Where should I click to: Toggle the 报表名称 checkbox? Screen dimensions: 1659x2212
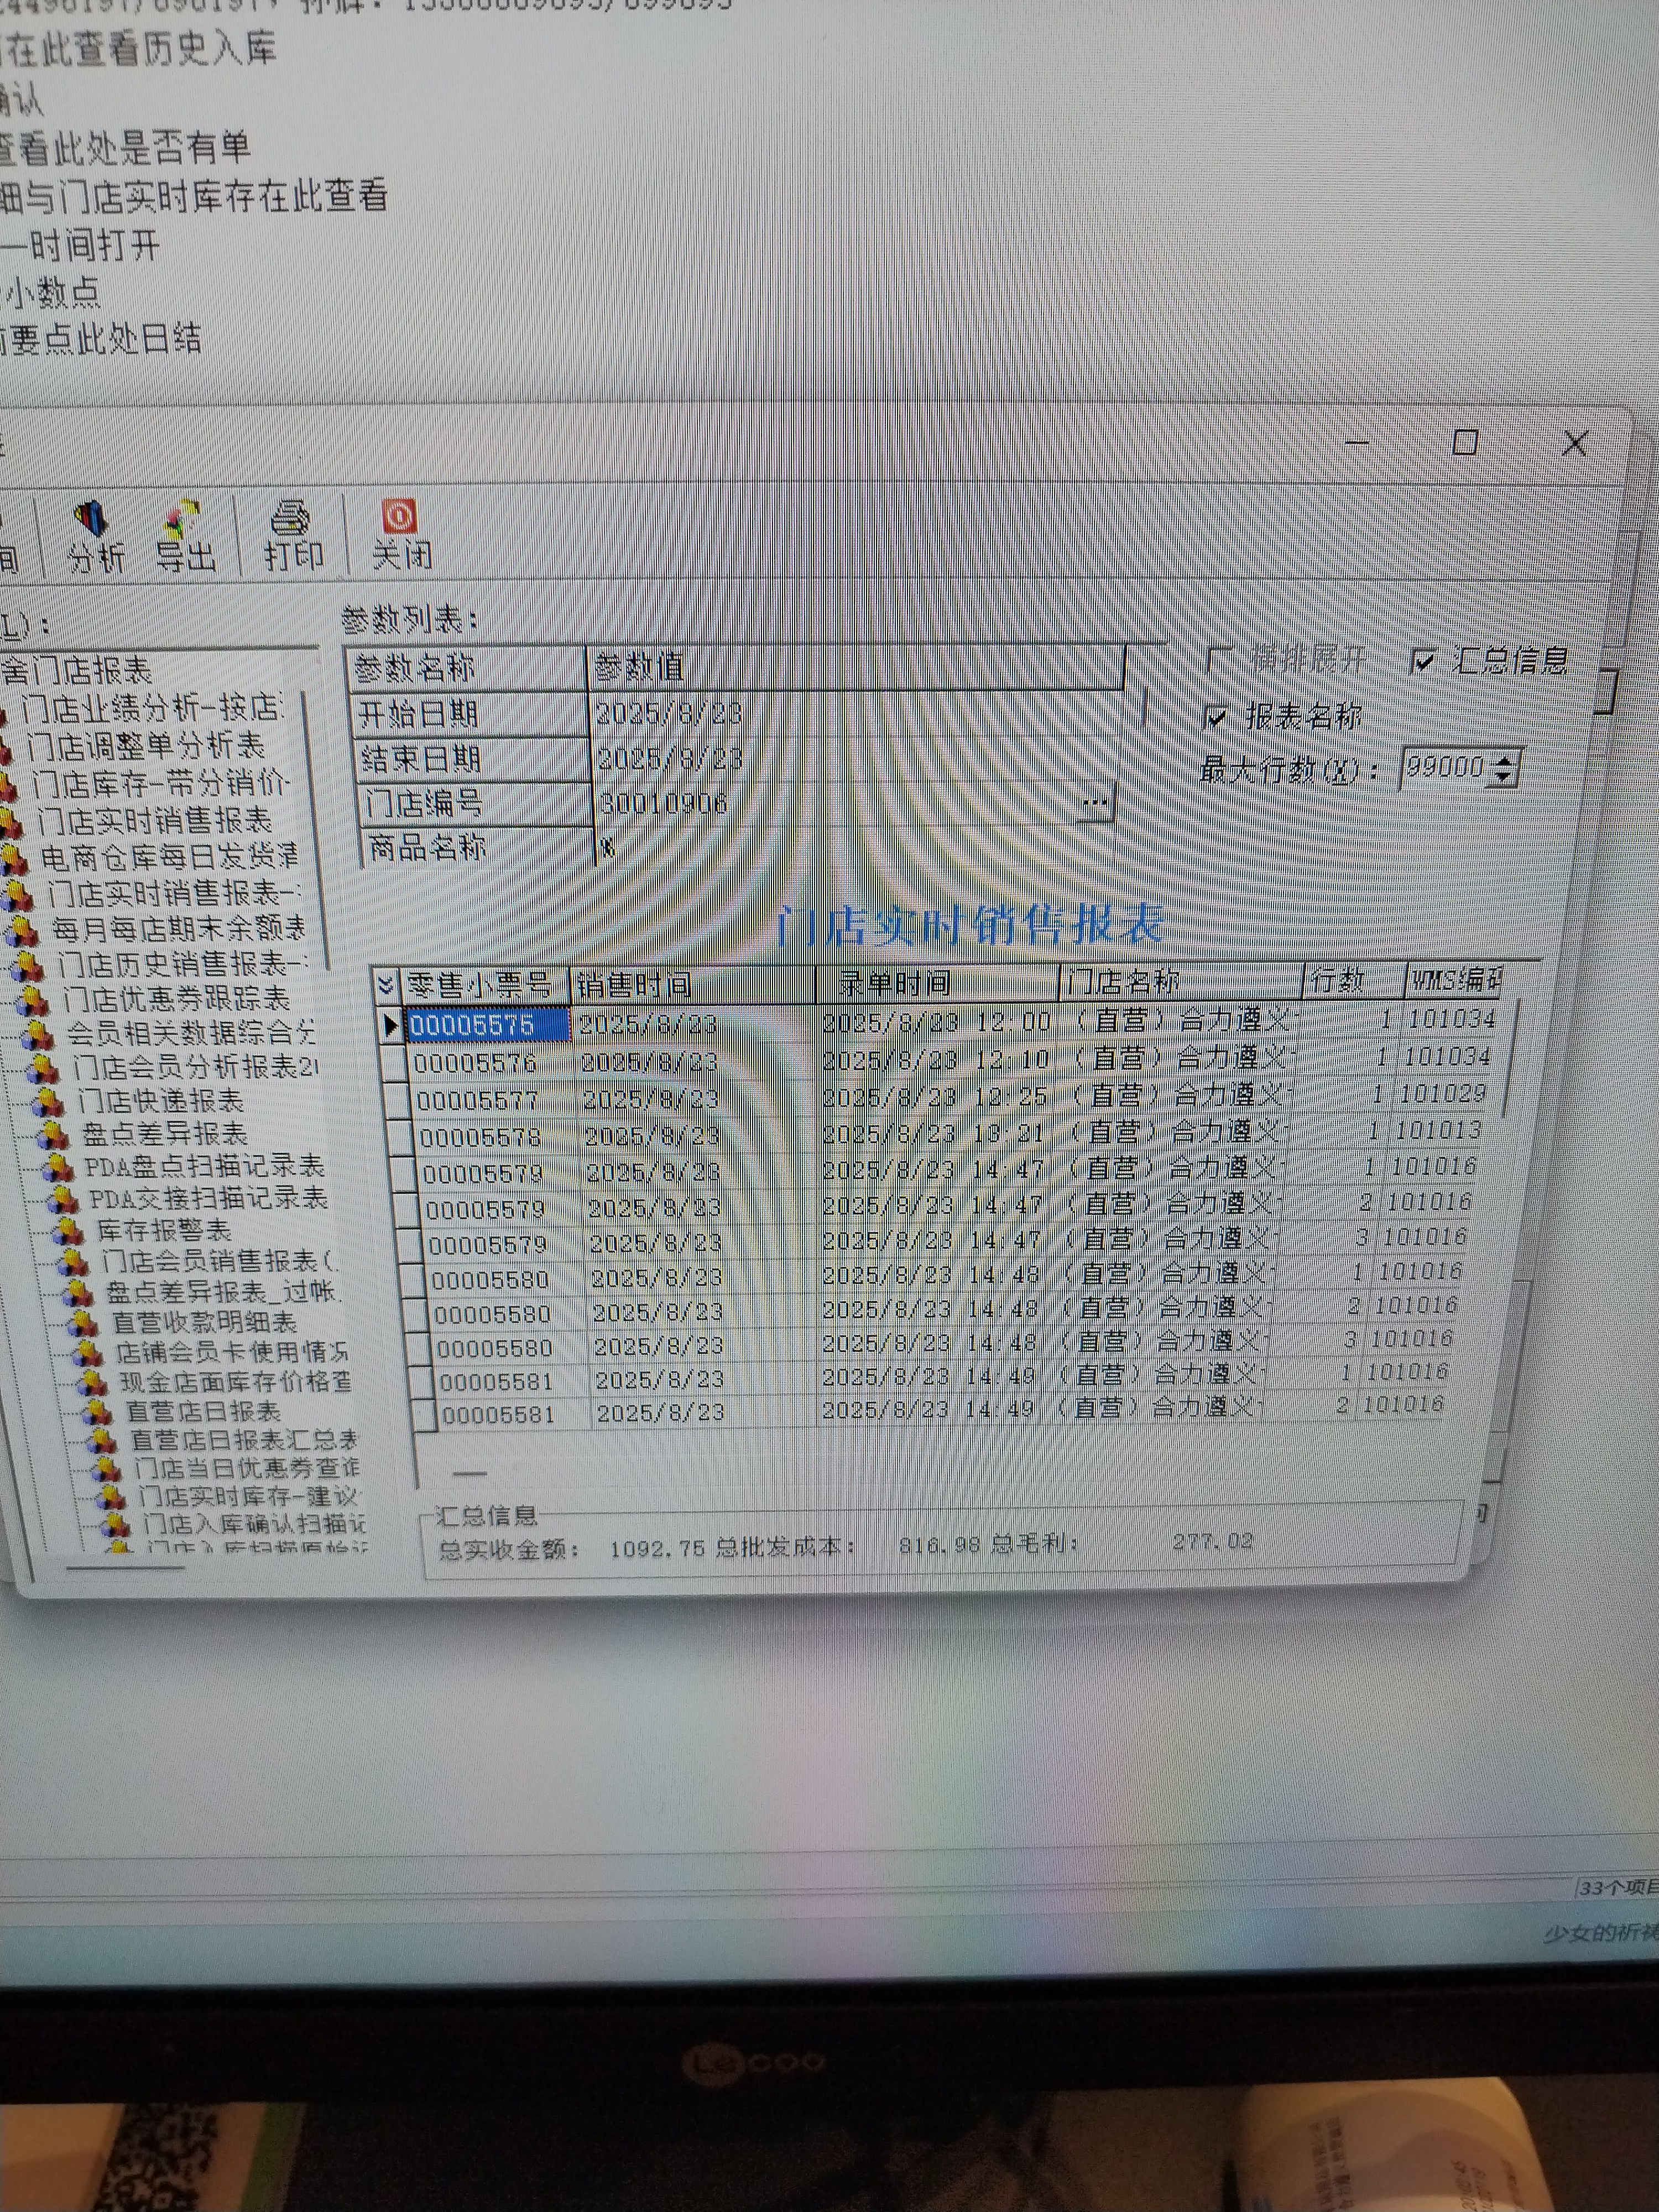pos(1217,717)
